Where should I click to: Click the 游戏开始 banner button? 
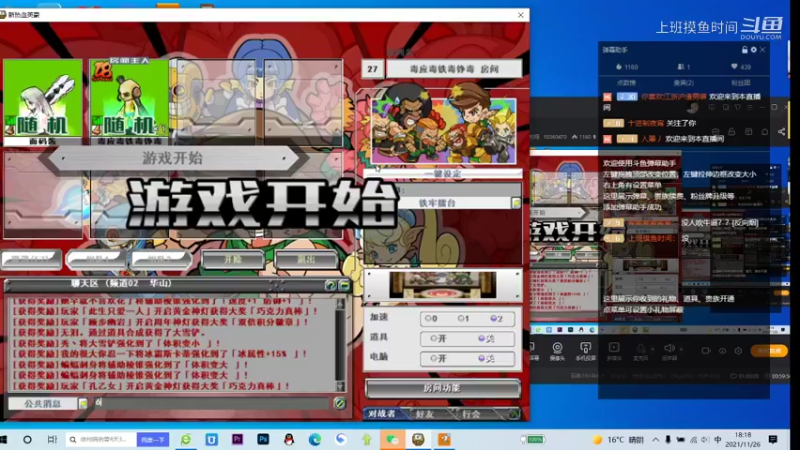pyautogui.click(x=172, y=158)
